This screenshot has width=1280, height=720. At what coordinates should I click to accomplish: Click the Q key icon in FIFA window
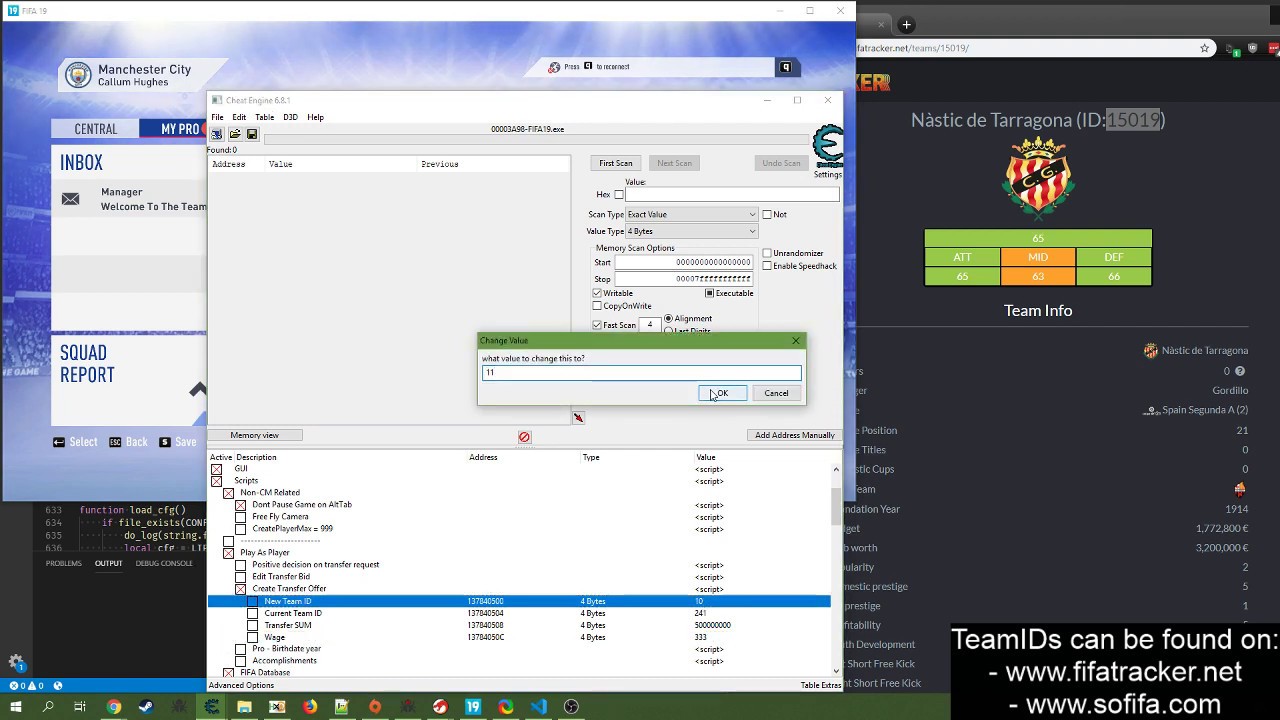tap(785, 67)
